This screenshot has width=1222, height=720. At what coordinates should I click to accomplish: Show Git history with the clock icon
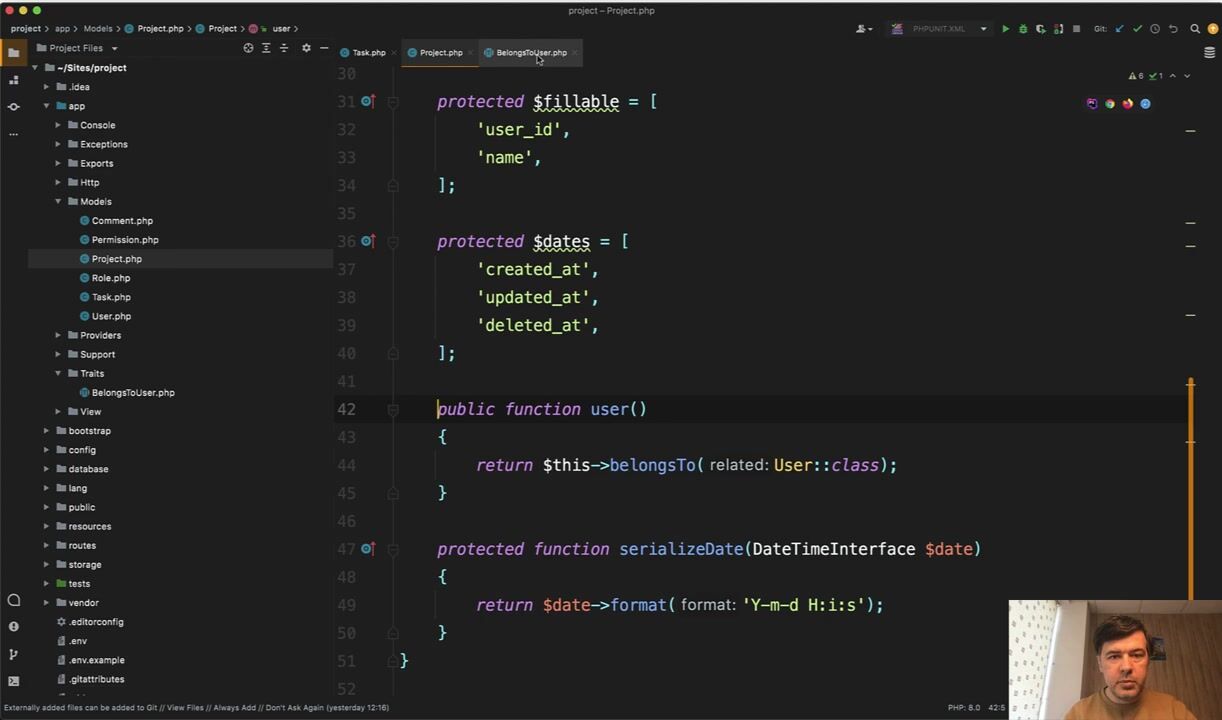pyautogui.click(x=1155, y=29)
